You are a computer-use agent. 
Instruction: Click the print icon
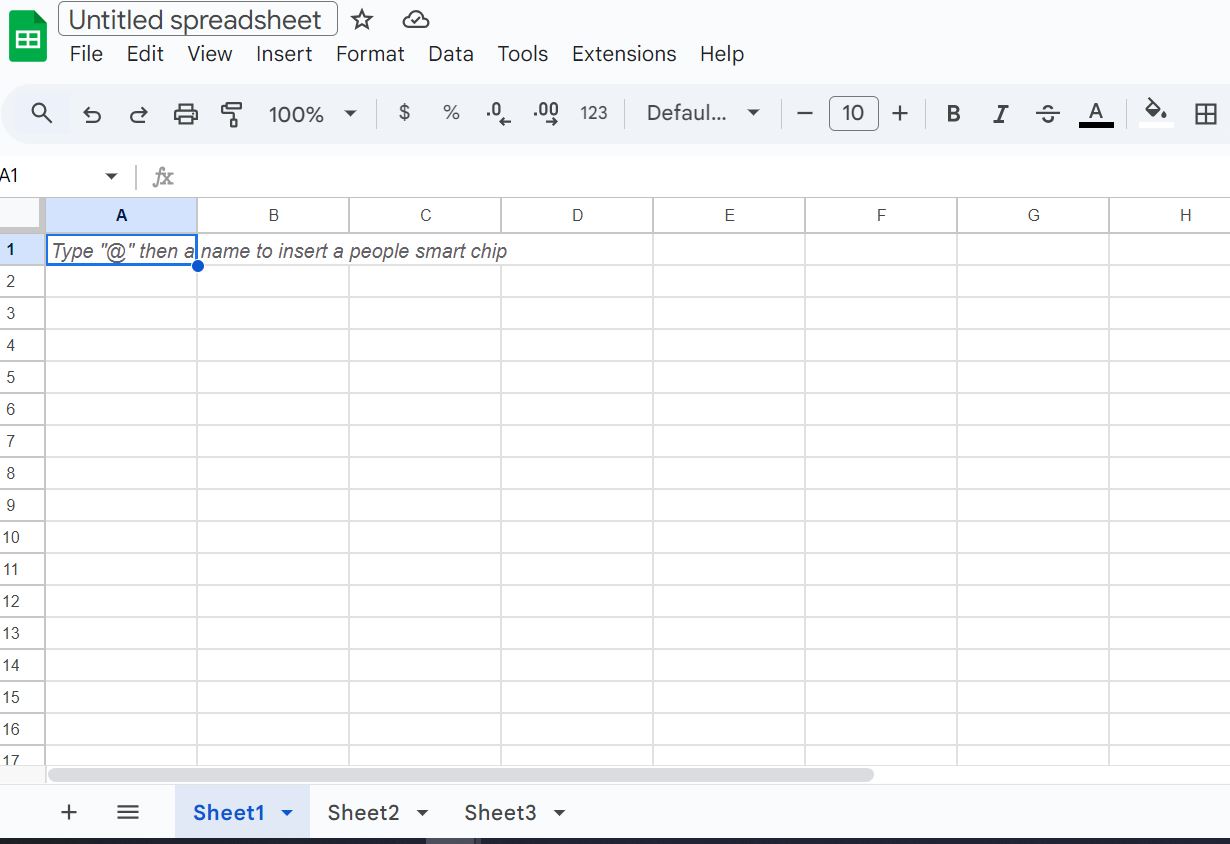point(186,114)
